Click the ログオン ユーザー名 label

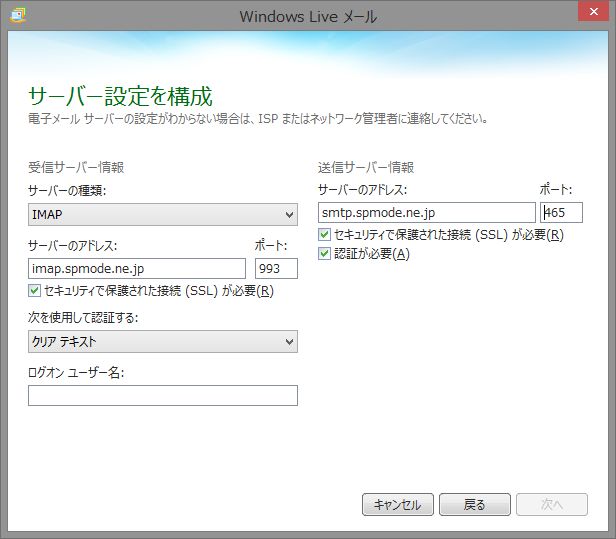(x=76, y=372)
